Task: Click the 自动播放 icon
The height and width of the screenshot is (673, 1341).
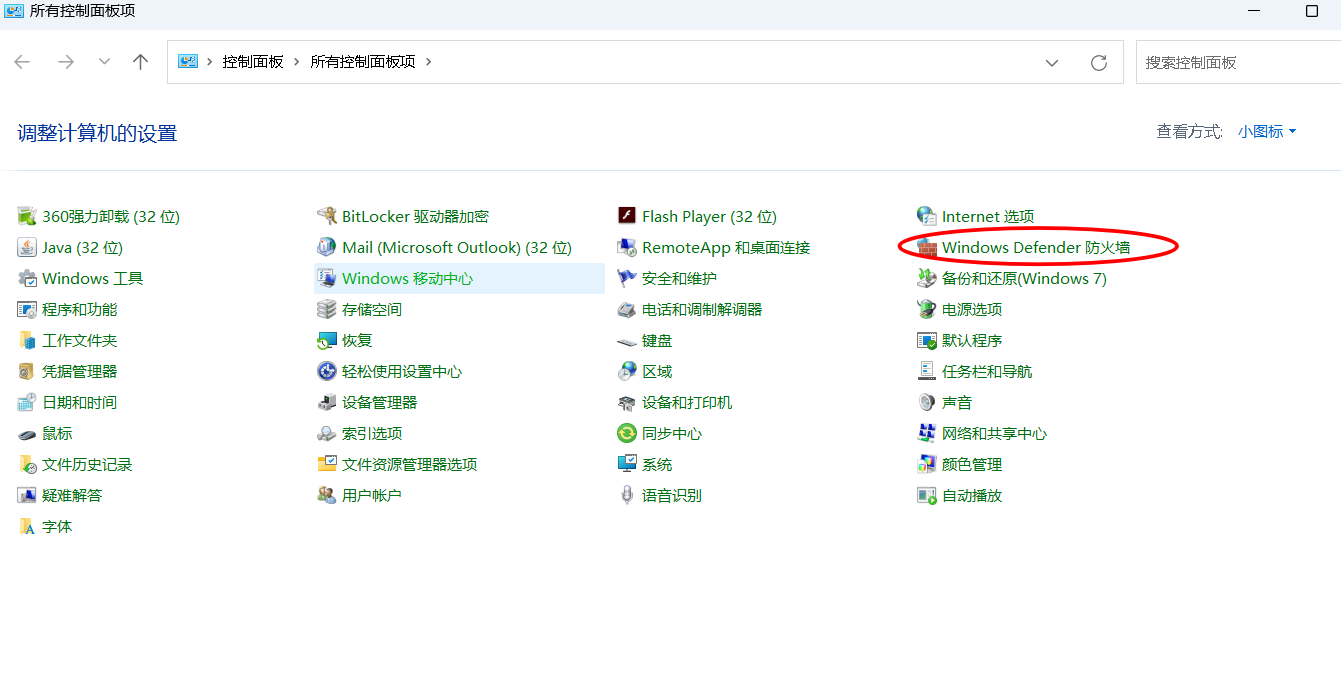Action: tap(926, 495)
